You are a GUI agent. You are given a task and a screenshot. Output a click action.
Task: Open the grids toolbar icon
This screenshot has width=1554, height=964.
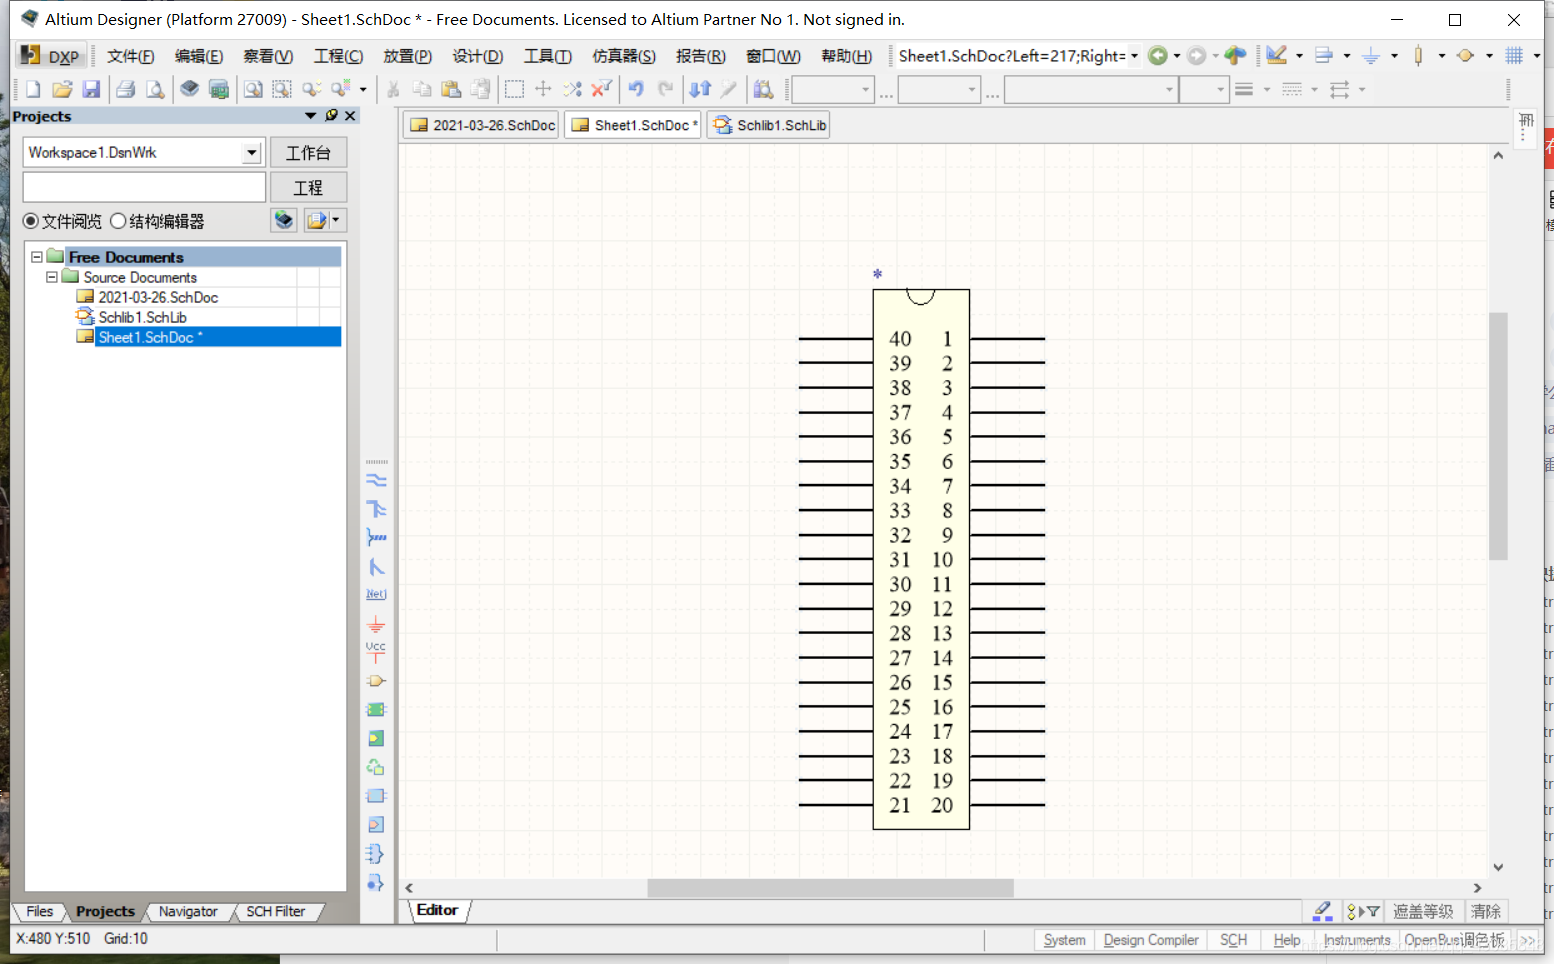[1514, 56]
